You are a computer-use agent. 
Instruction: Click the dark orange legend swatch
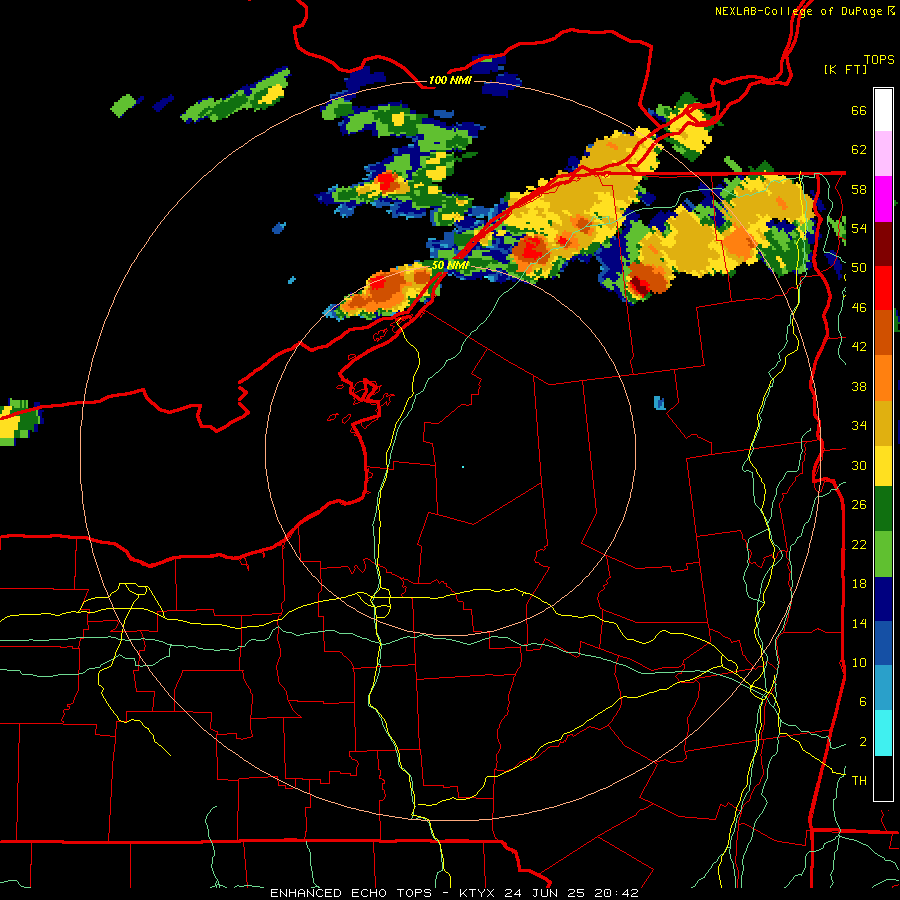(883, 332)
